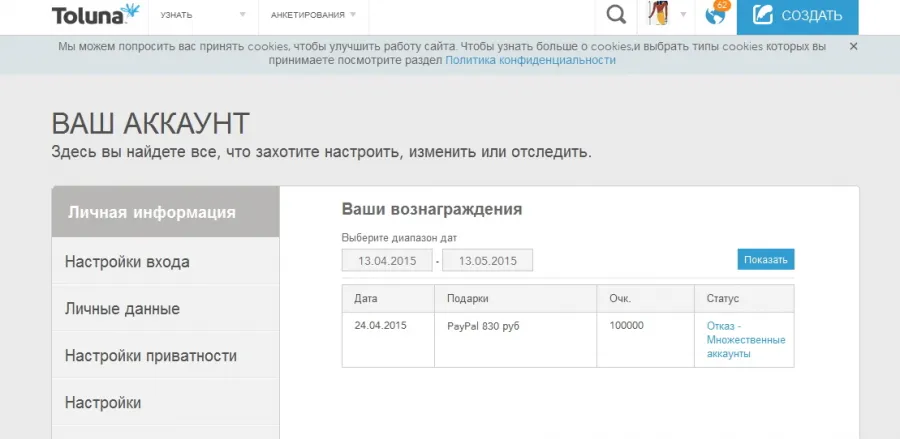Select the 24.04.2015 date cell

(x=389, y=340)
